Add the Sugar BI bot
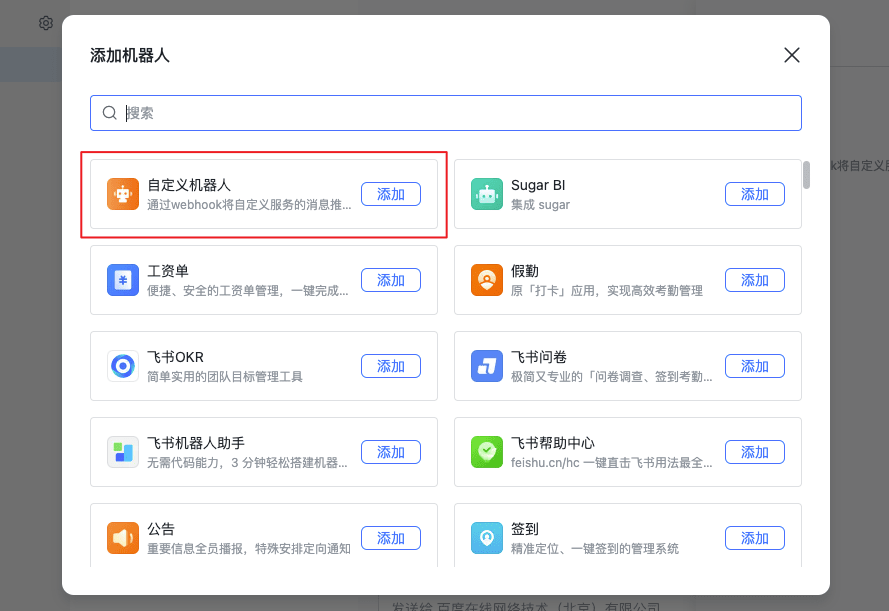Viewport: 889px width, 611px height. point(755,194)
